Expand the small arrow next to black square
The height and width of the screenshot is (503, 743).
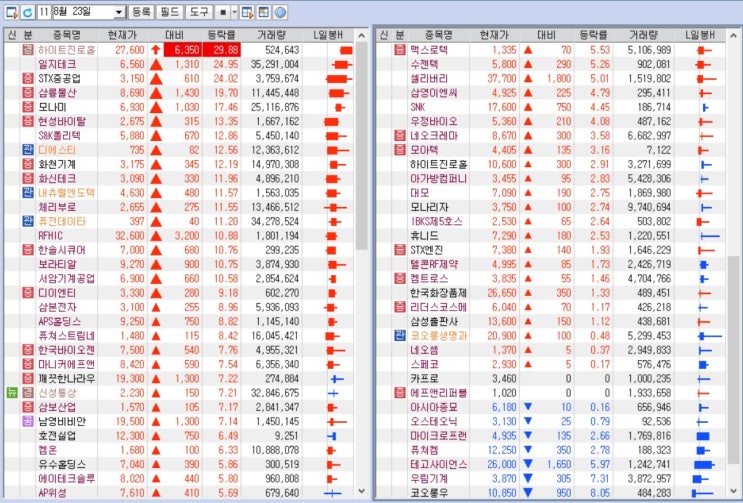coord(235,12)
